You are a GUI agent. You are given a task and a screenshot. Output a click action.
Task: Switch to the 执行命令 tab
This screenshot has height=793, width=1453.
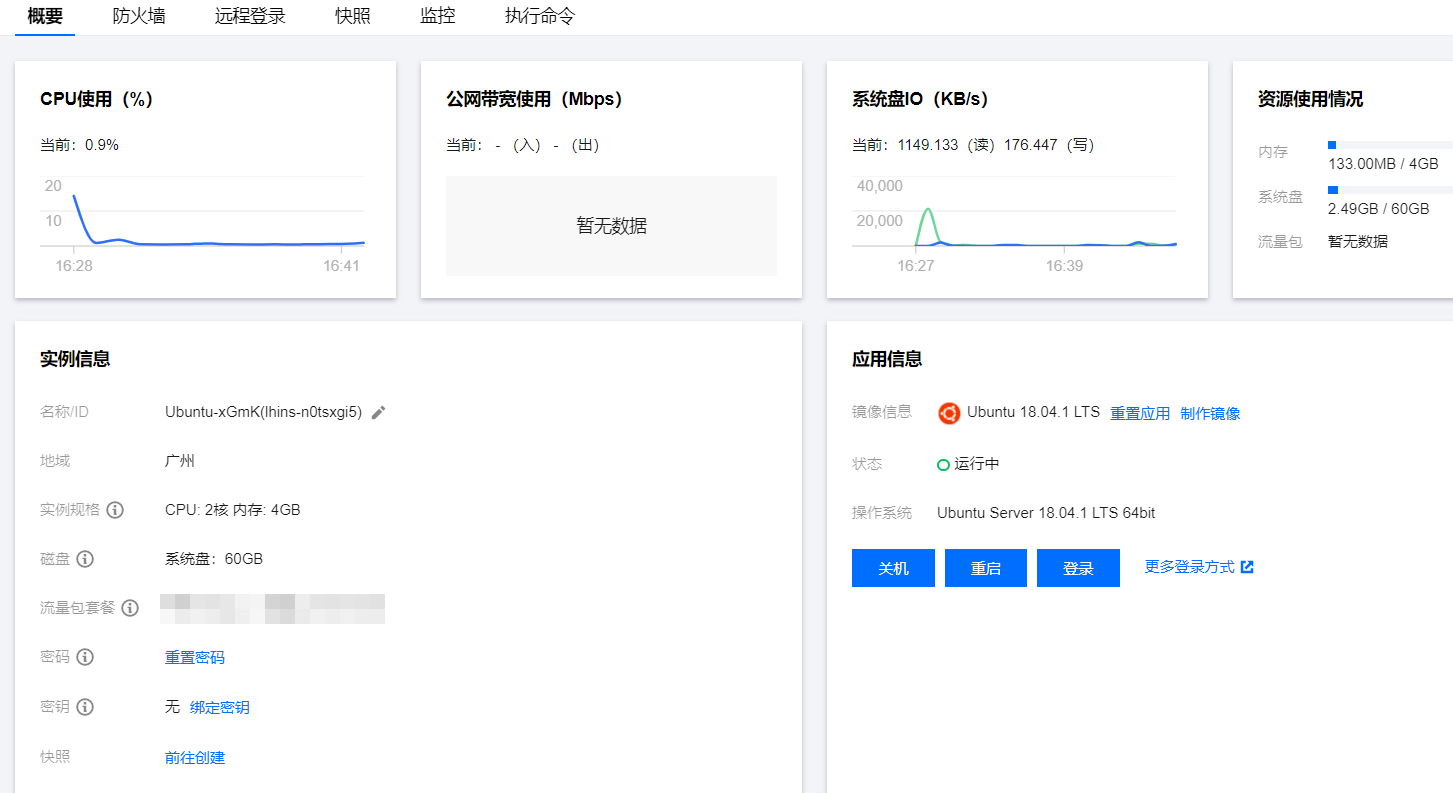pyautogui.click(x=538, y=16)
